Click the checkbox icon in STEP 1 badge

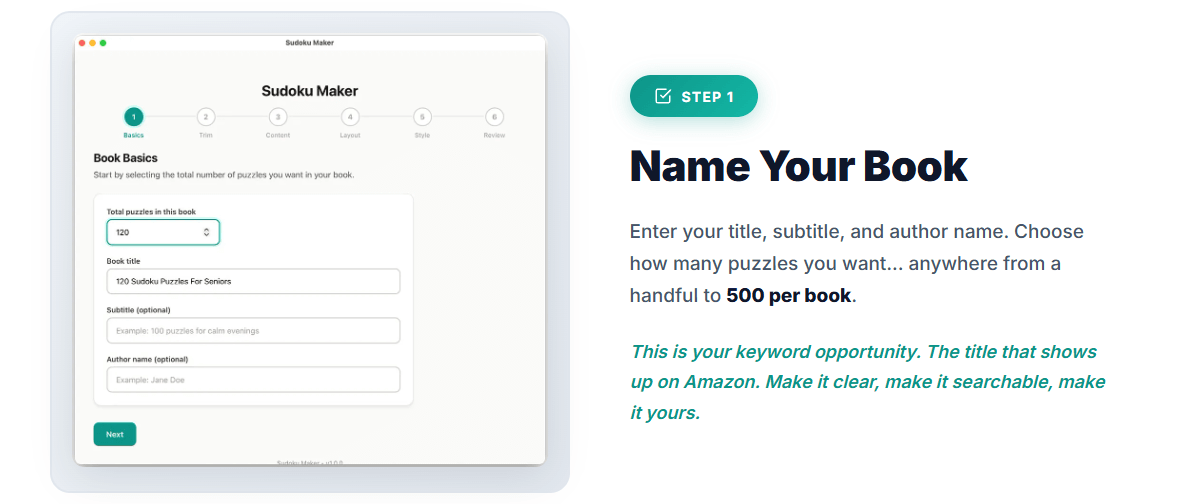pos(662,96)
